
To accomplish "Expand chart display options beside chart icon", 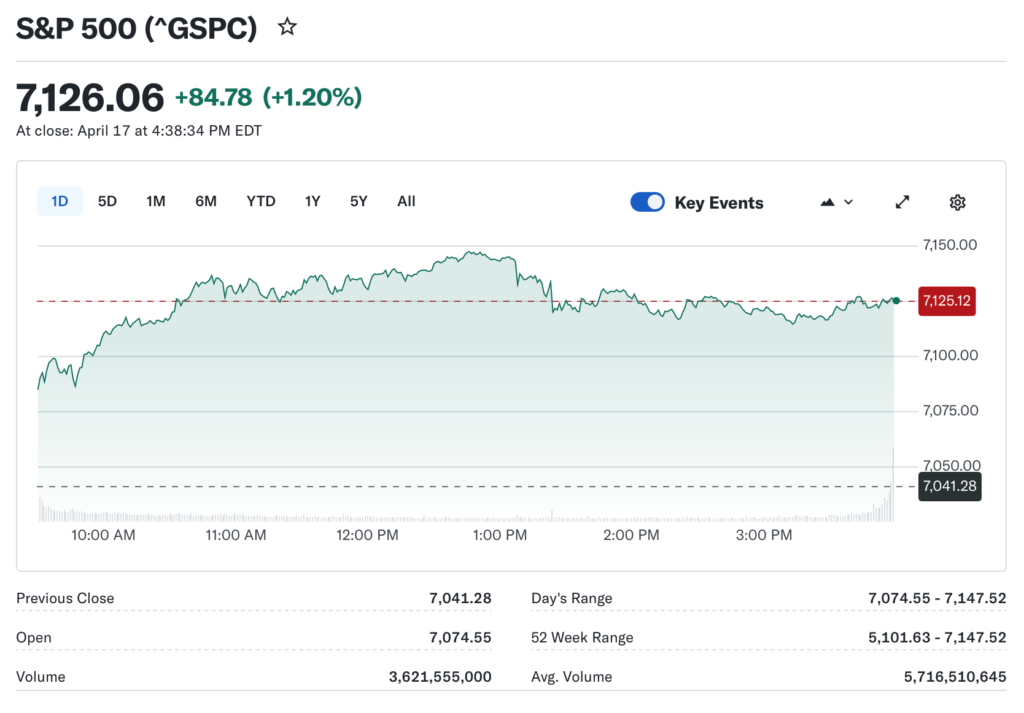I will tap(848, 202).
